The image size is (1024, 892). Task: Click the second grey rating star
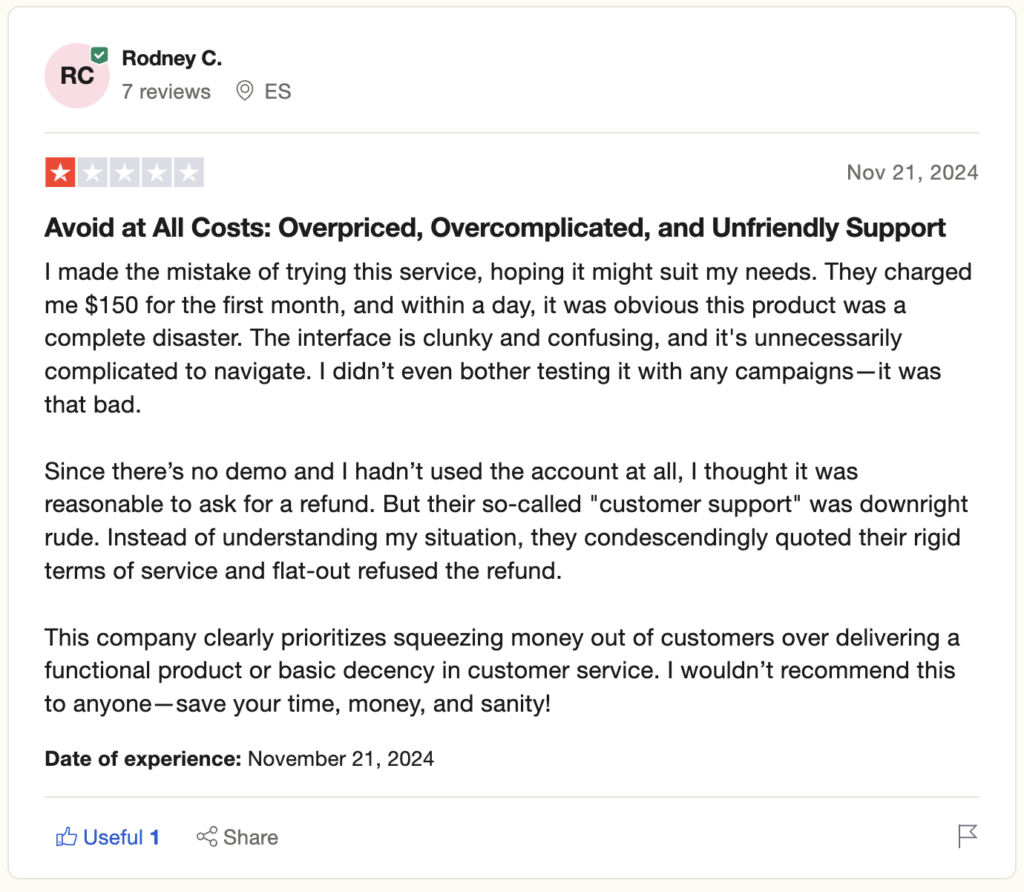point(92,172)
